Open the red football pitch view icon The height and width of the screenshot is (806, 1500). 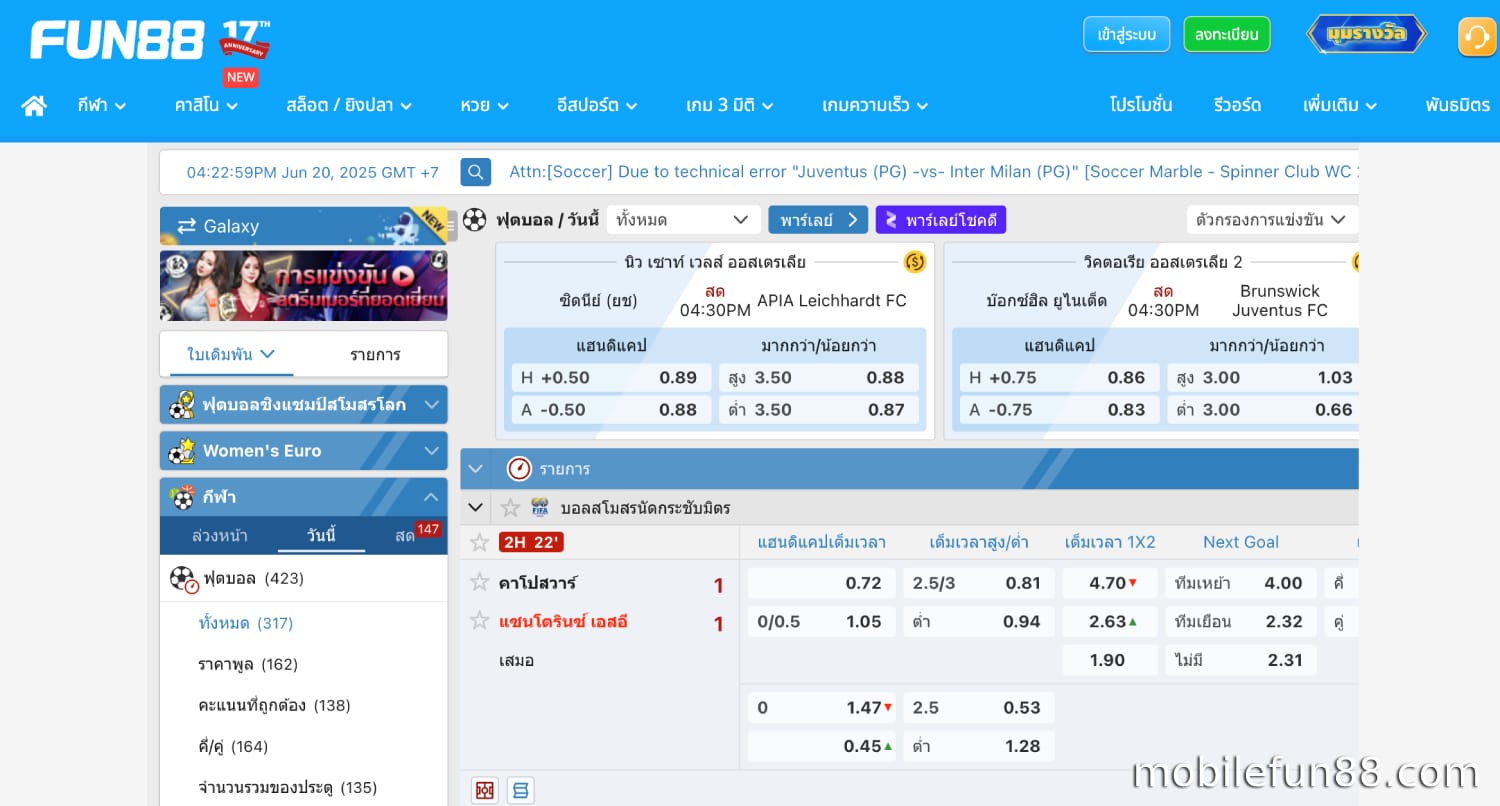click(x=485, y=790)
